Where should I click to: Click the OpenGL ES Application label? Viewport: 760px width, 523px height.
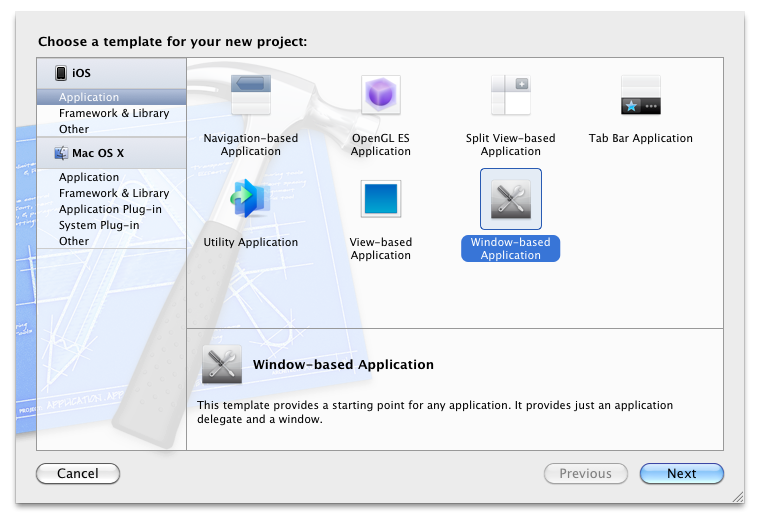pos(380,144)
